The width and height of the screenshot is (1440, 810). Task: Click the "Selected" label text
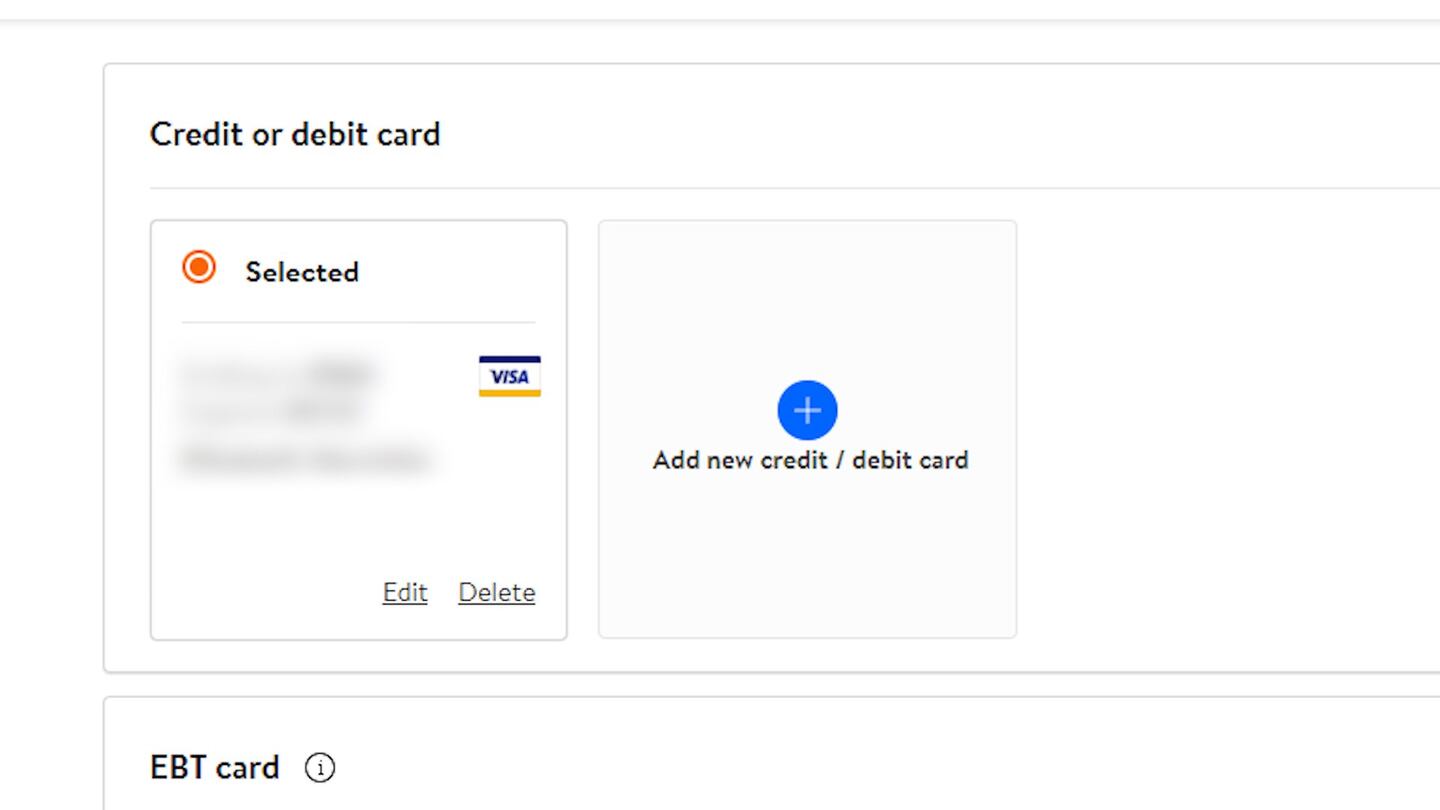tap(302, 272)
